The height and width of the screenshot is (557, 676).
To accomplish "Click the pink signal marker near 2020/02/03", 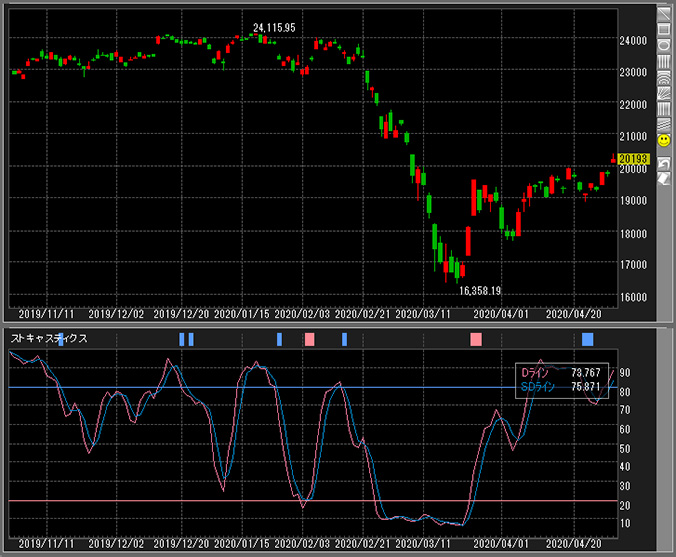I will click(x=310, y=339).
